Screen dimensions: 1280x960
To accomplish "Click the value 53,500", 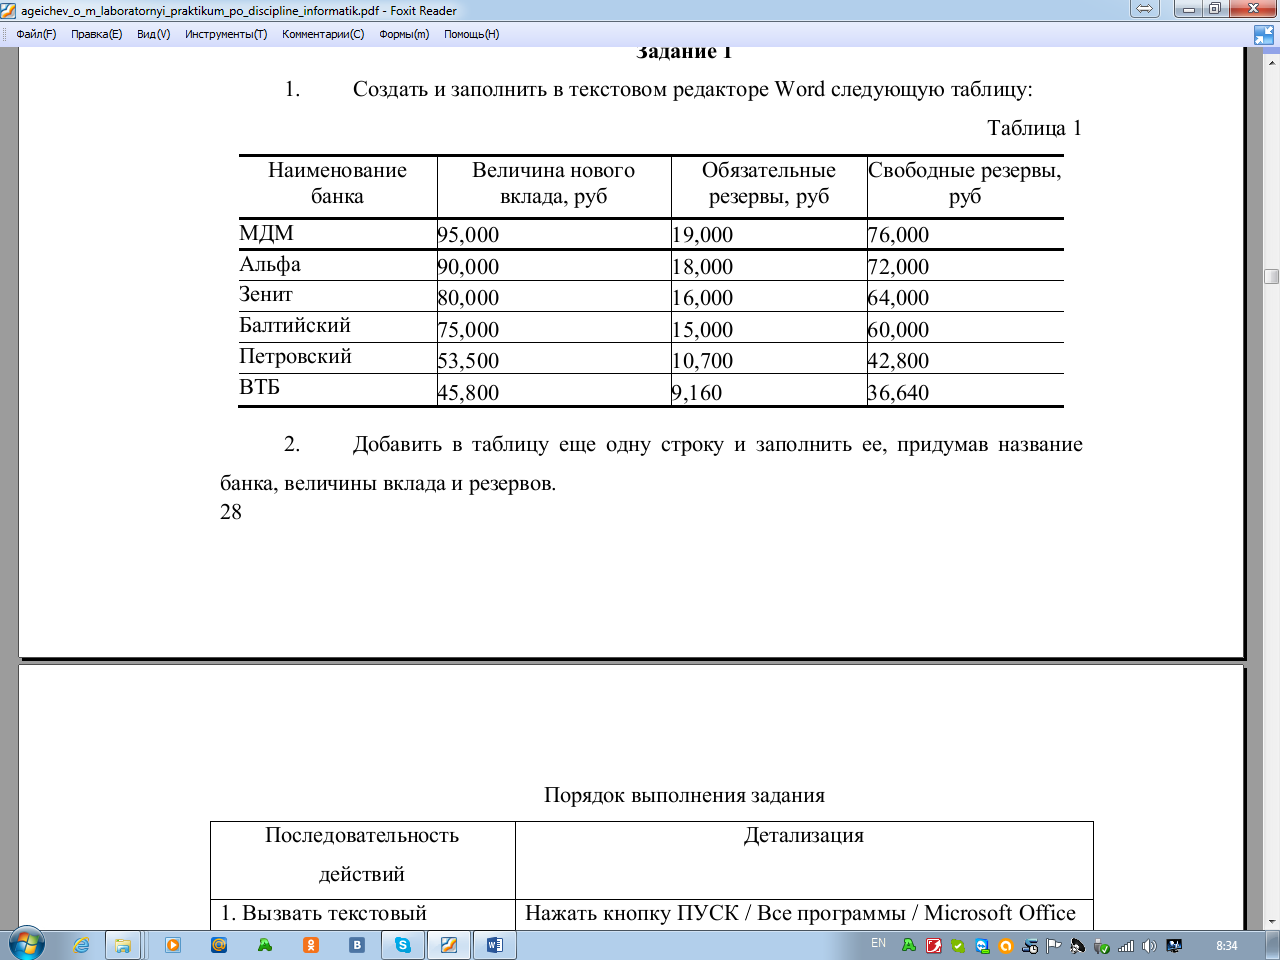I will click(x=468, y=361).
